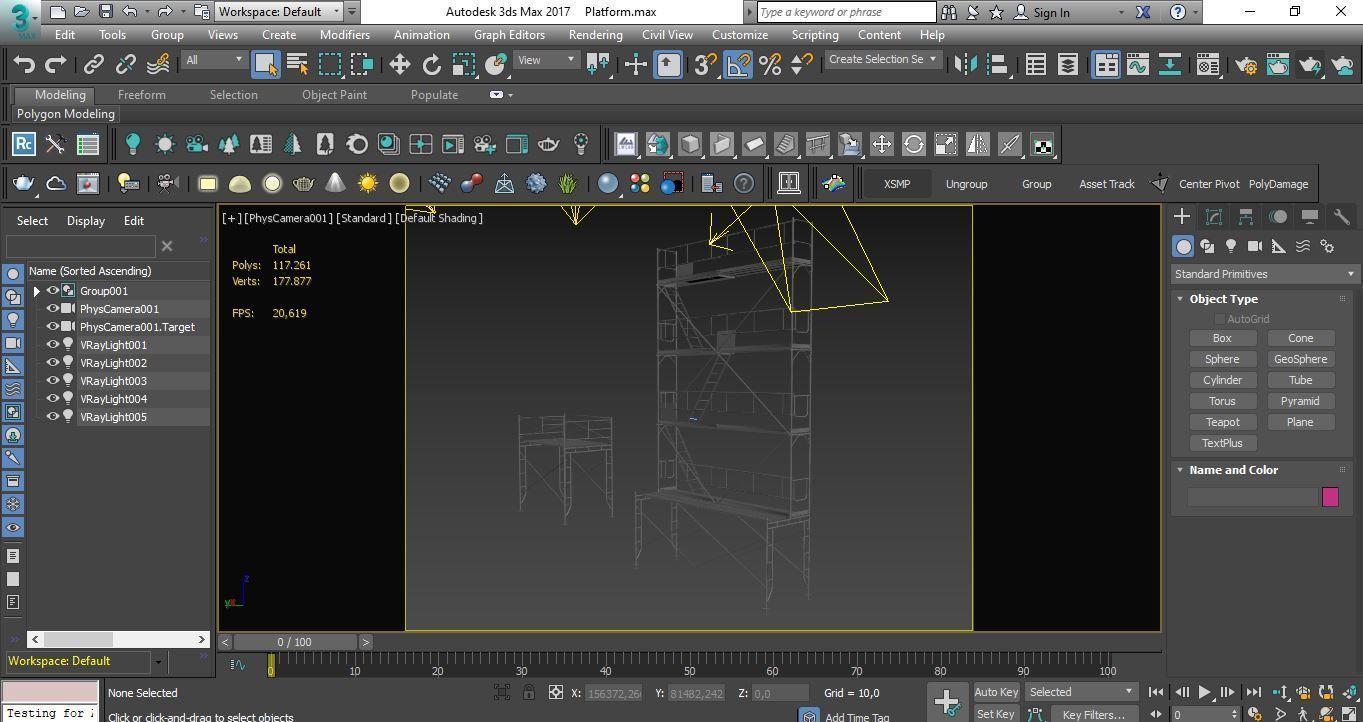Activate the Bind to Space Warp tool
This screenshot has width=1363, height=722.
158,65
